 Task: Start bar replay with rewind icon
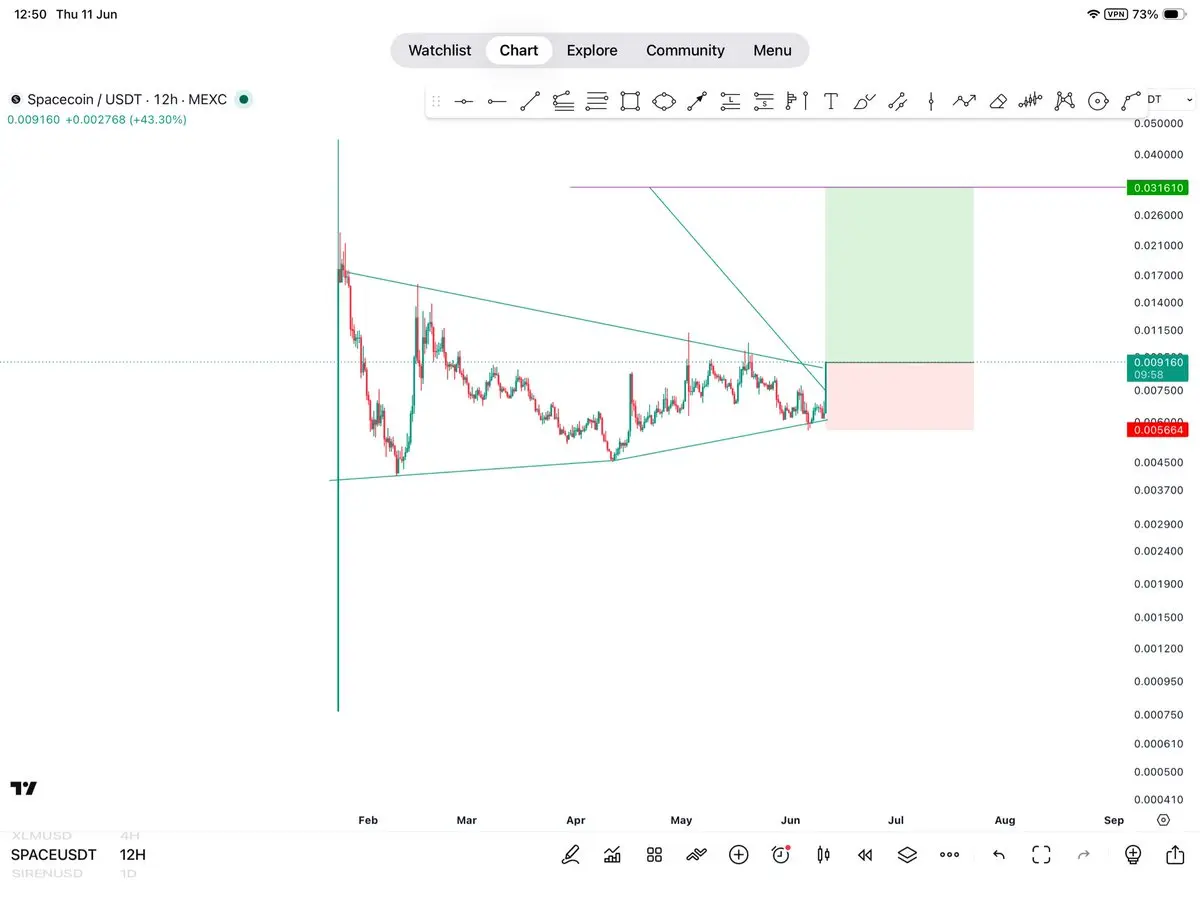click(x=865, y=855)
